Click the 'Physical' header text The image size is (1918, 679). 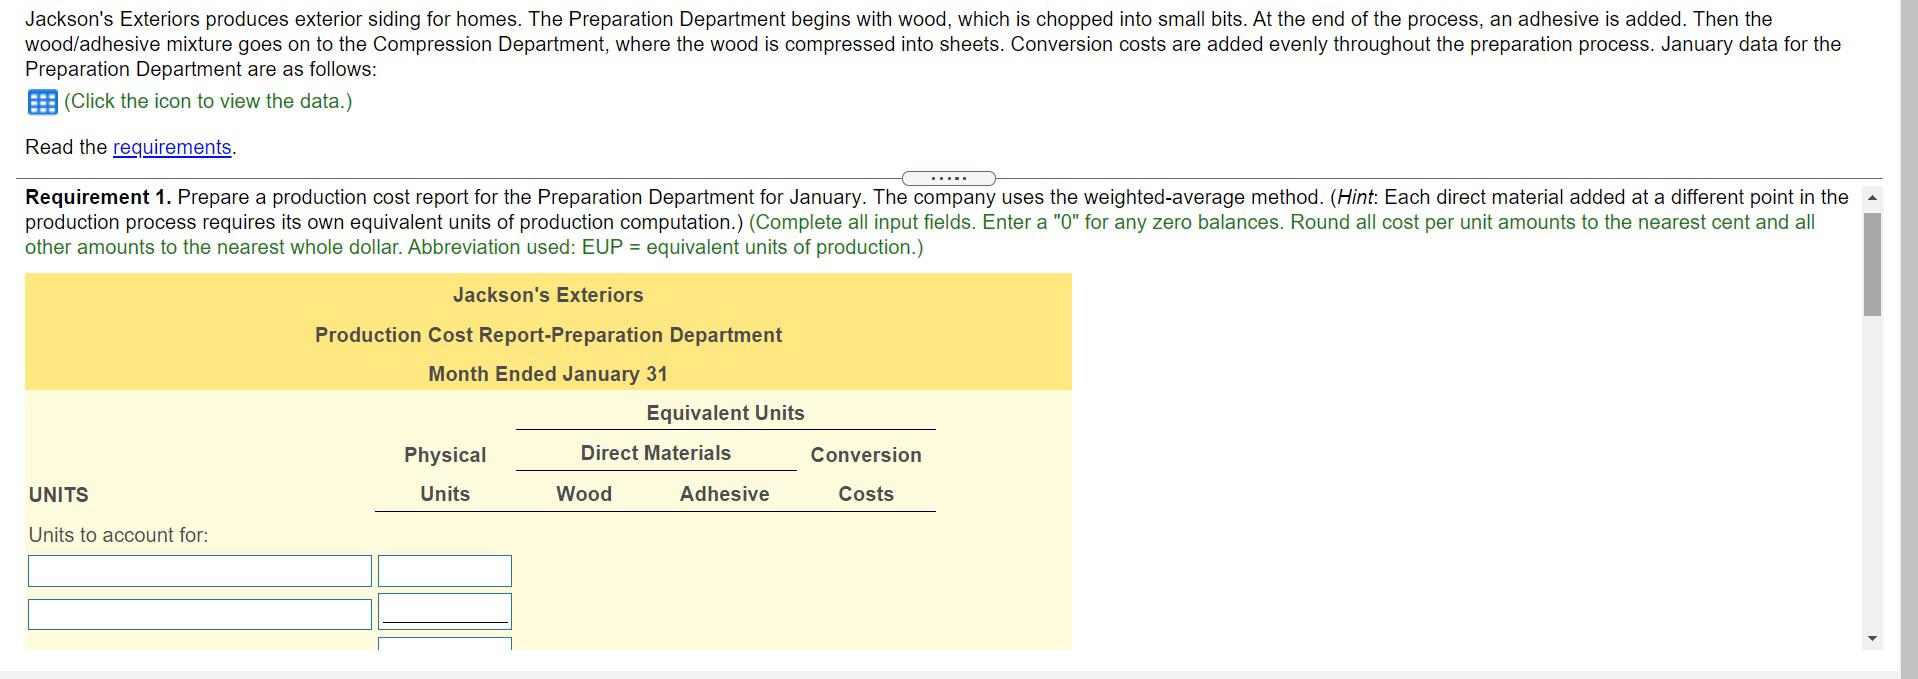[445, 455]
